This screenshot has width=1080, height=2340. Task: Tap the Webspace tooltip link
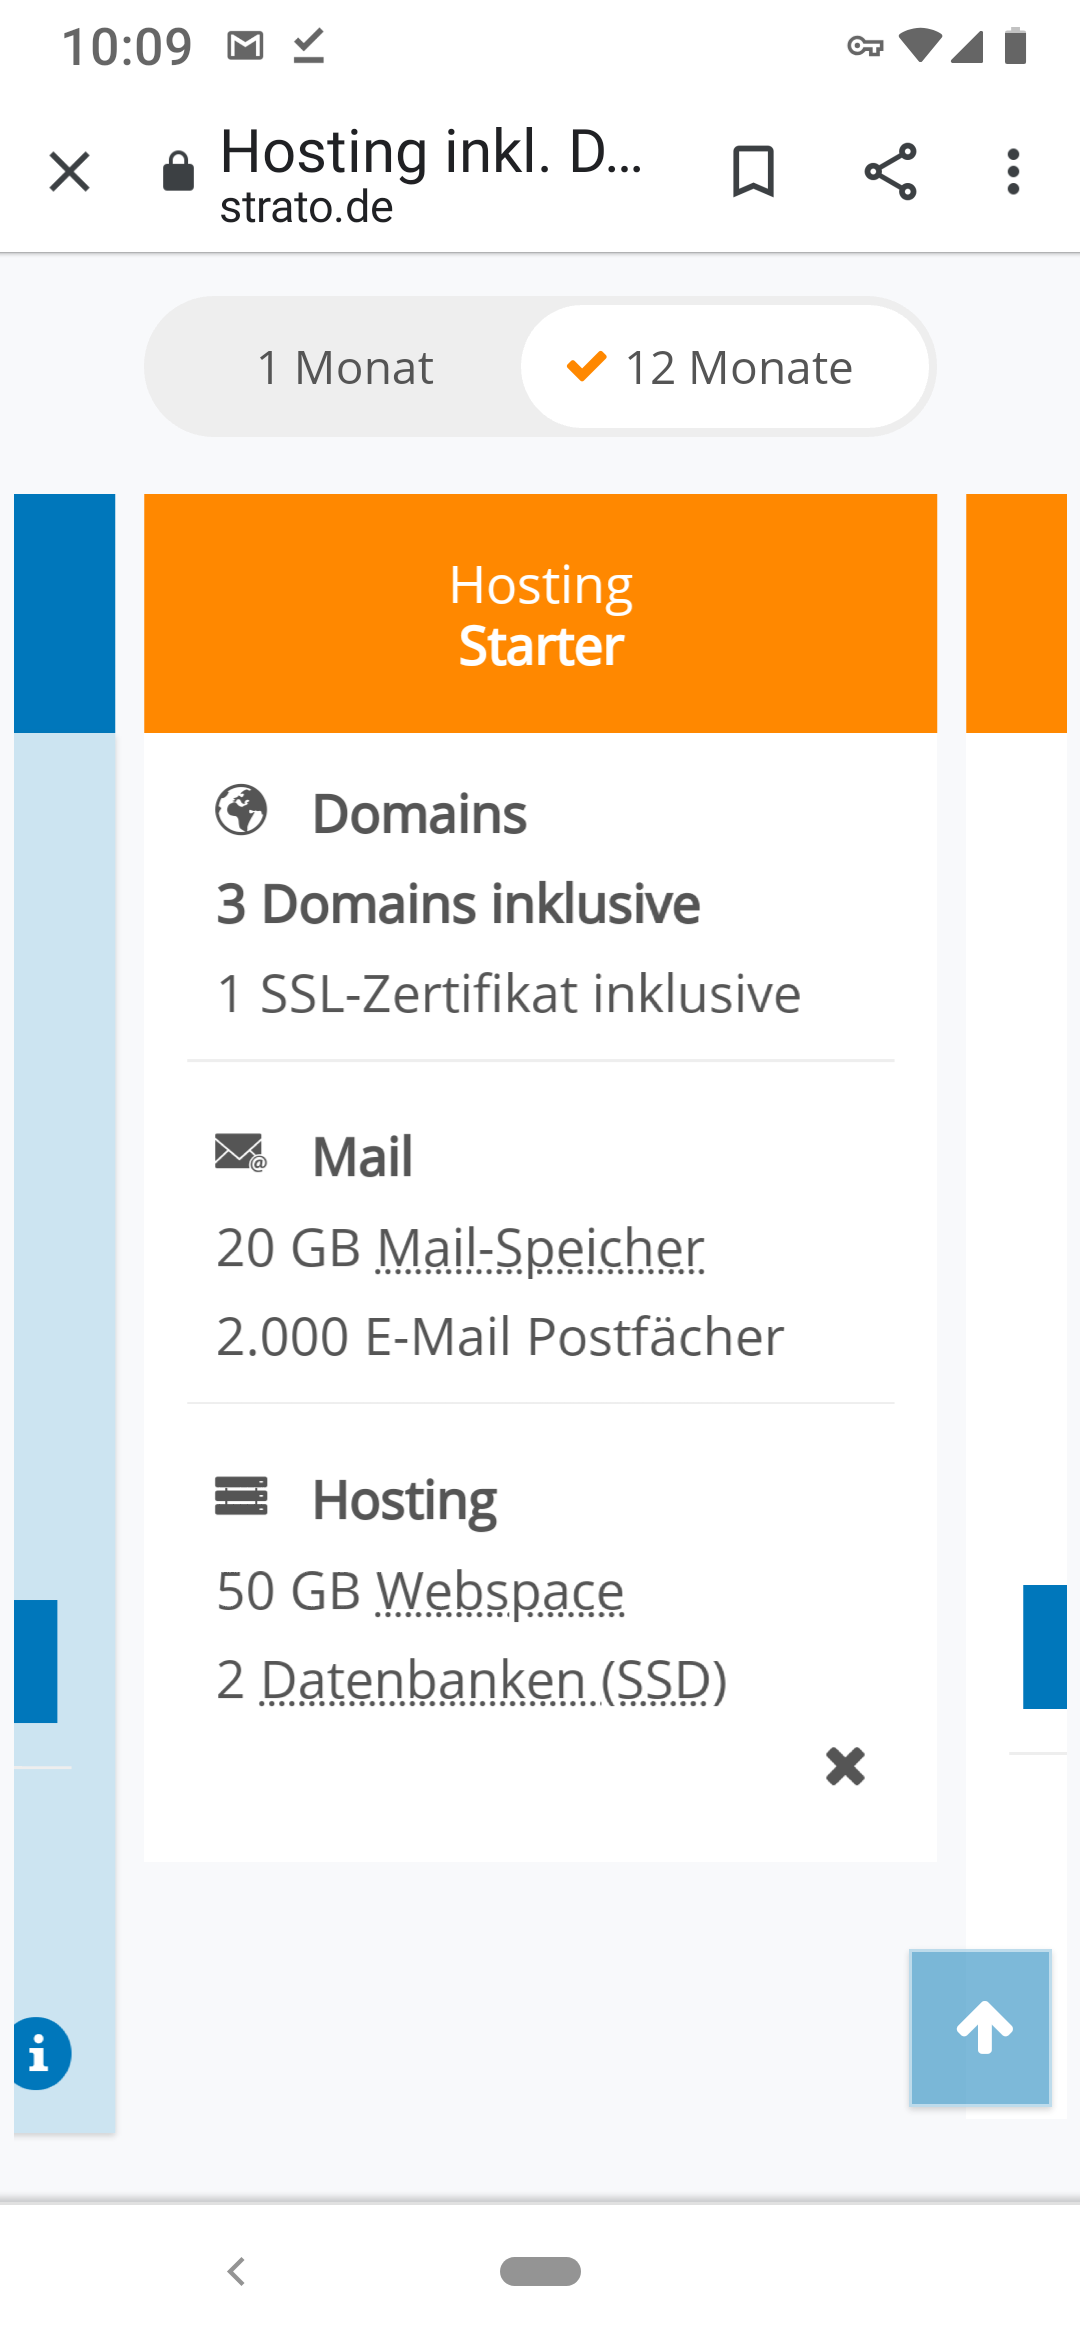(500, 1591)
